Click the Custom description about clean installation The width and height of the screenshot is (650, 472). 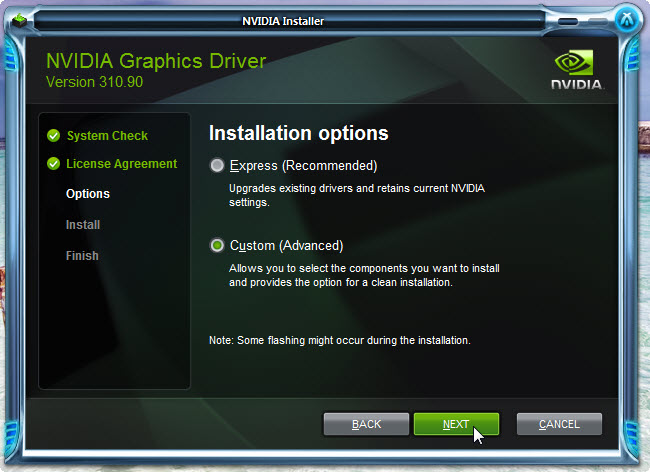coord(364,275)
